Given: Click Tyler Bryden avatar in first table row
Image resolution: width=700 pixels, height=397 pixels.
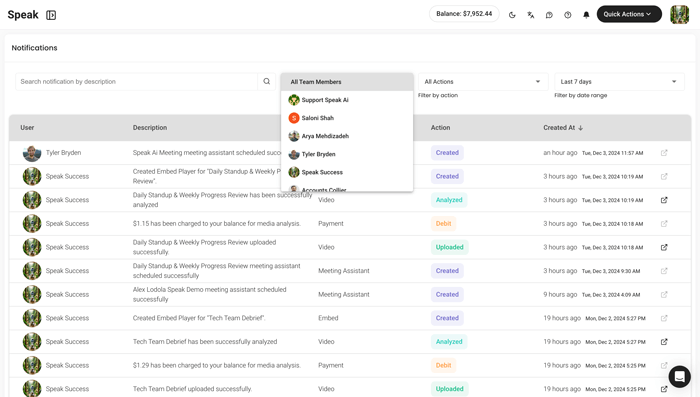Looking at the screenshot, I should [32, 153].
